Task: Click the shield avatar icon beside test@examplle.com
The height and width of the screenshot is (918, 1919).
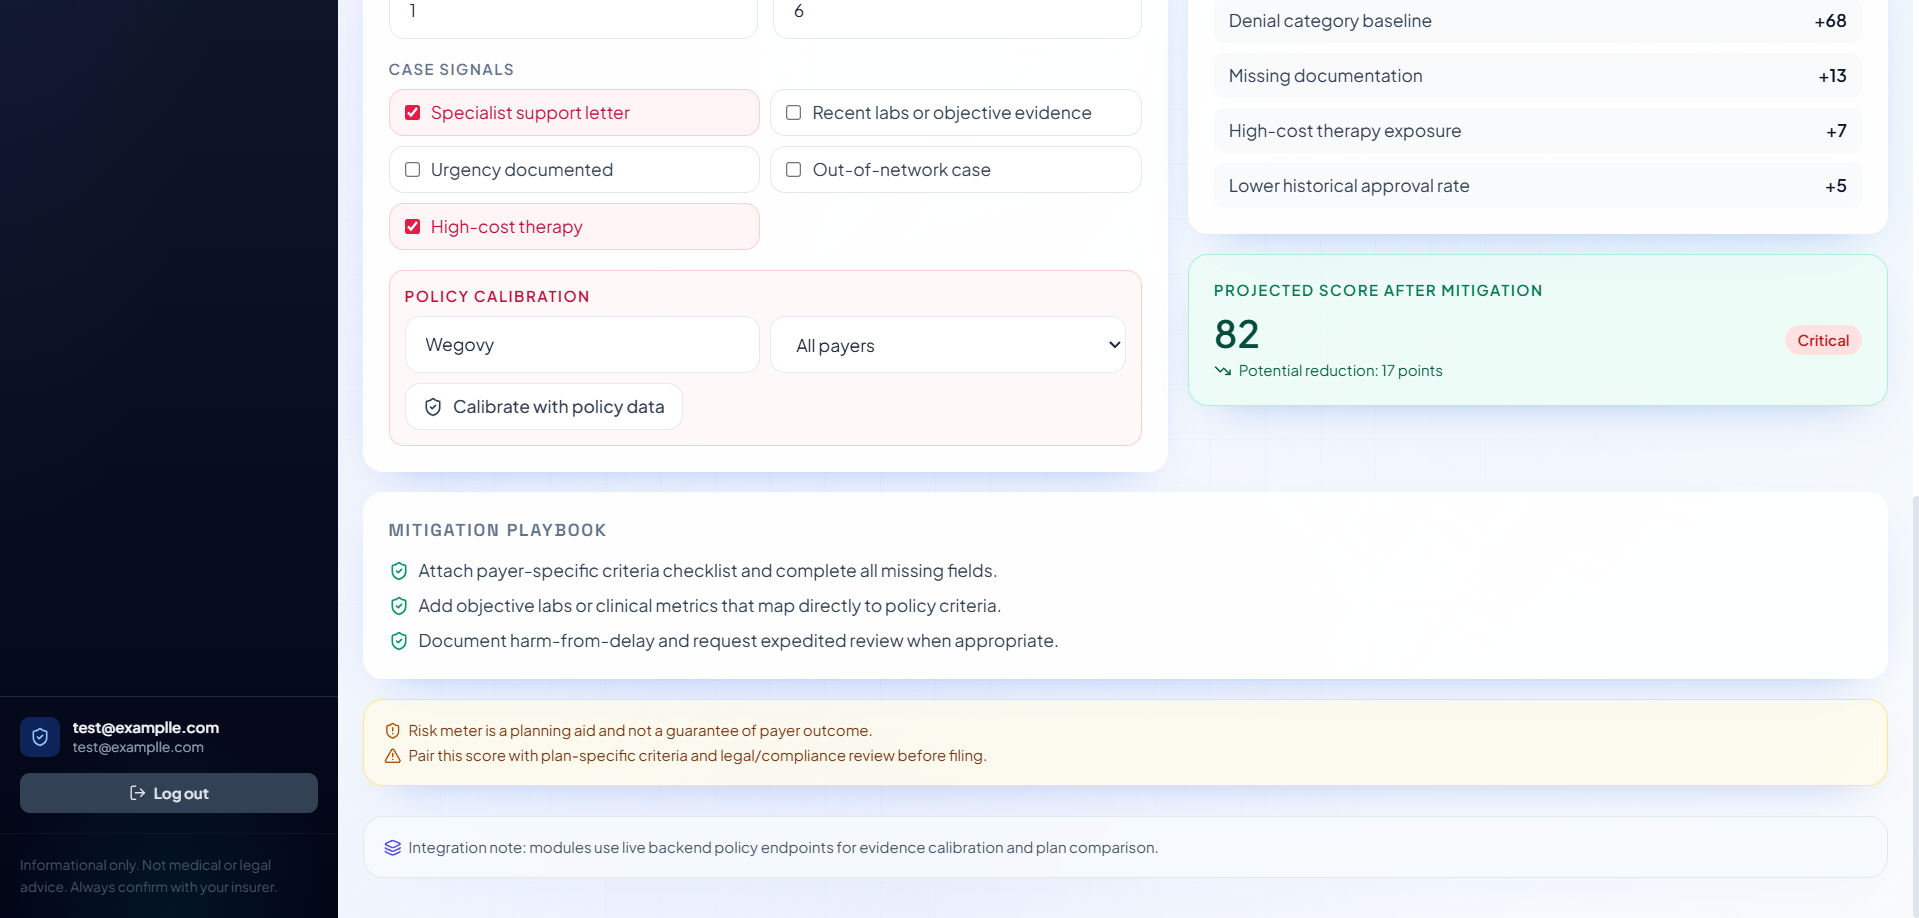Action: (40, 737)
